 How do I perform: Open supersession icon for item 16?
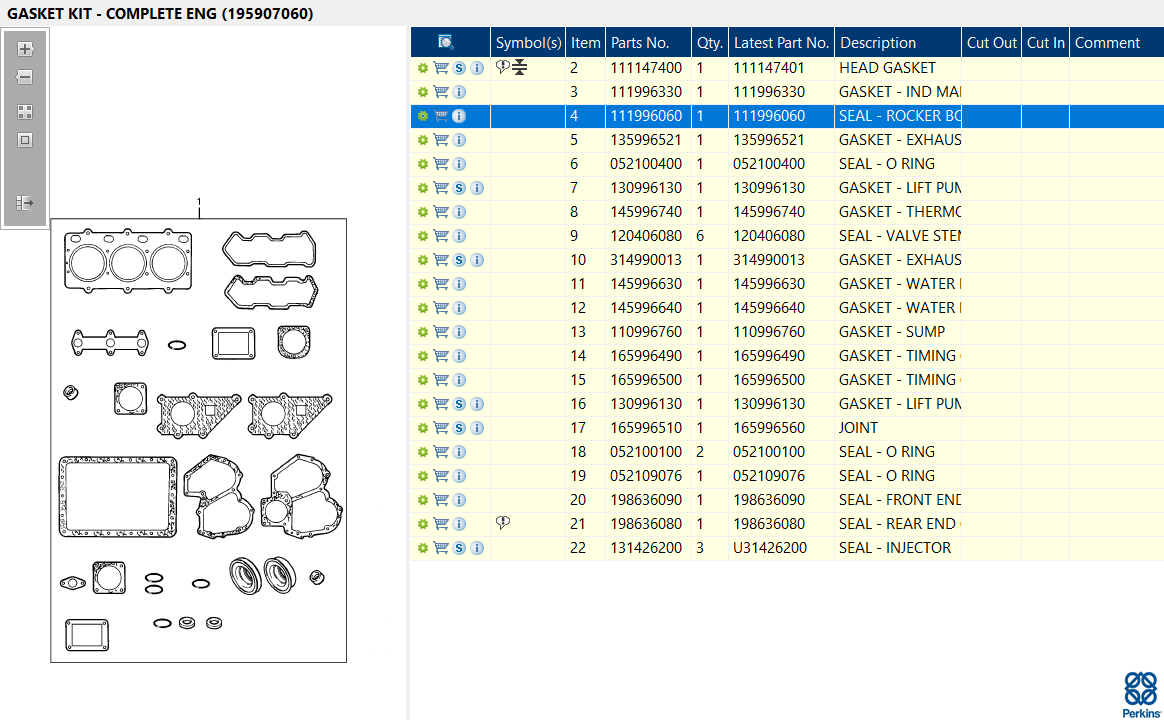[460, 404]
